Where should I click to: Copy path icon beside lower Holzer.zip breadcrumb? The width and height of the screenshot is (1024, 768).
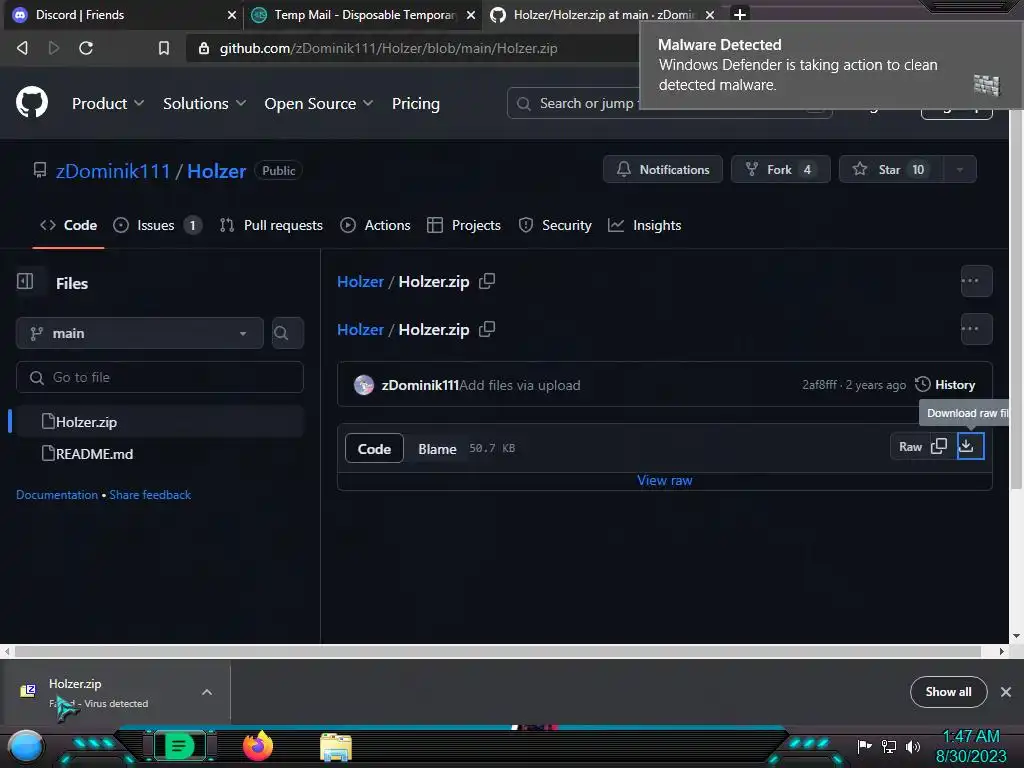[487, 329]
